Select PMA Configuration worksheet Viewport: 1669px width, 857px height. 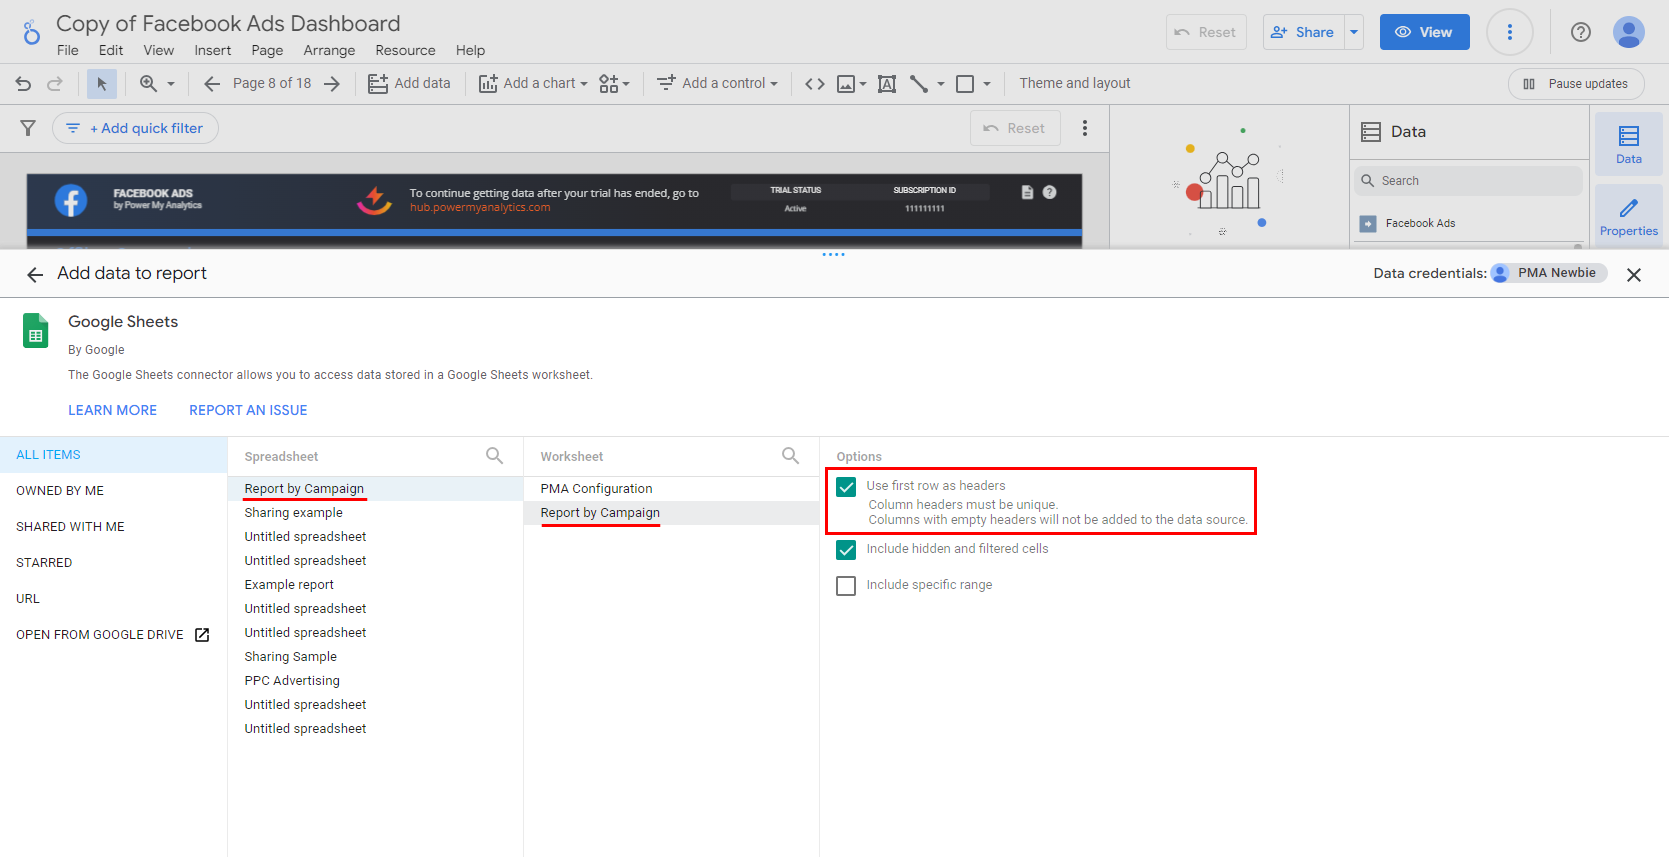[x=596, y=489]
